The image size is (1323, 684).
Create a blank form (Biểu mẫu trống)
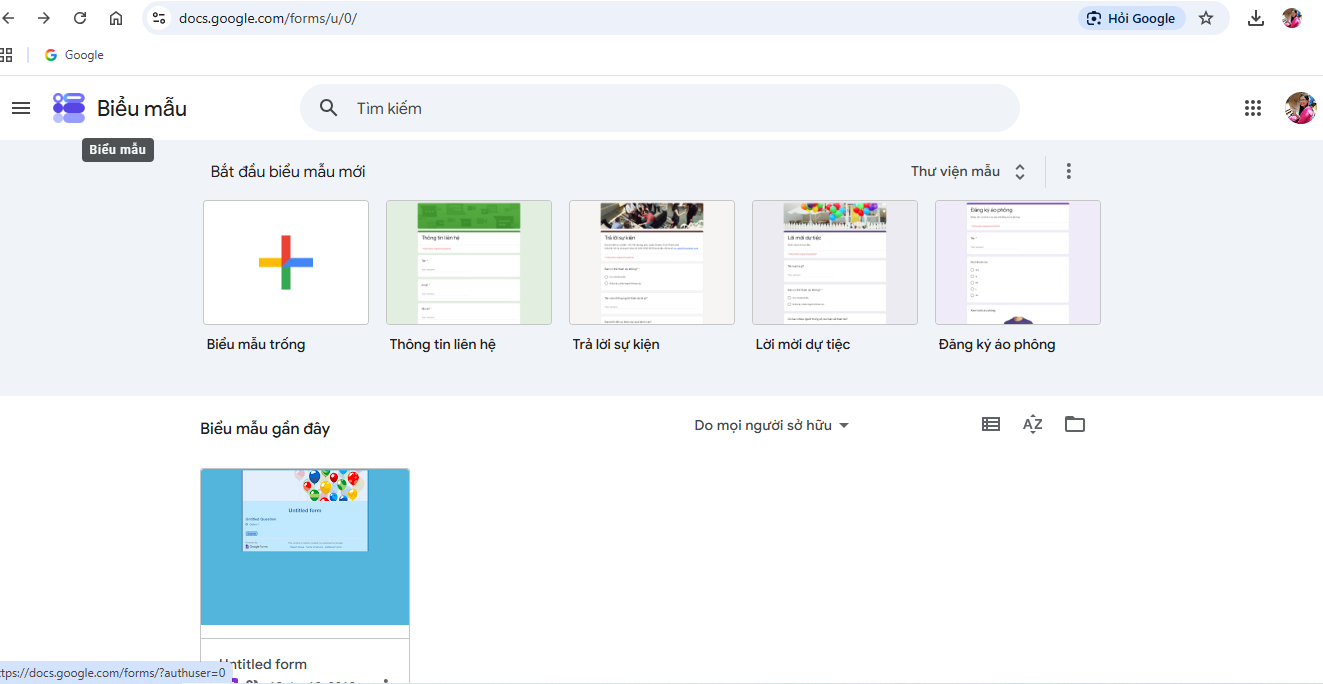(286, 262)
